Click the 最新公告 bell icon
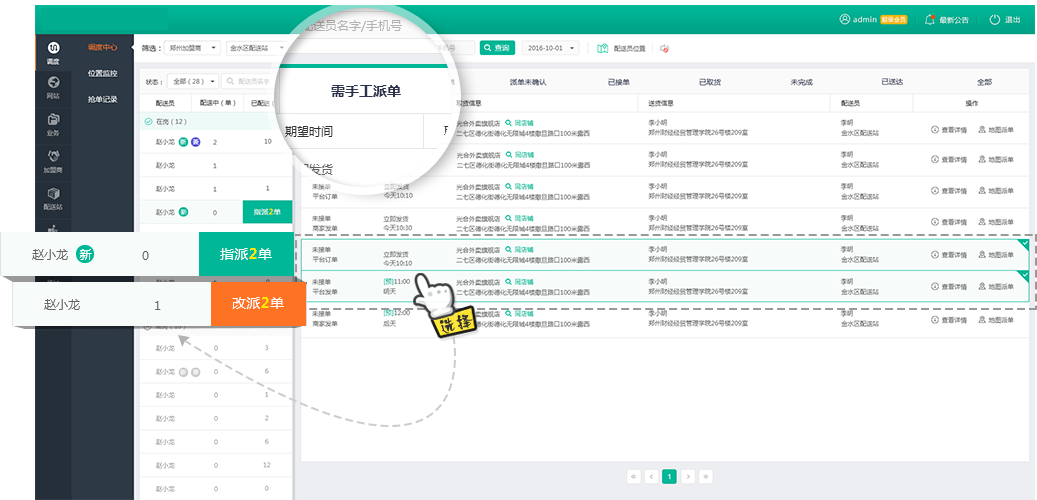The height and width of the screenshot is (500, 1037). (930, 19)
